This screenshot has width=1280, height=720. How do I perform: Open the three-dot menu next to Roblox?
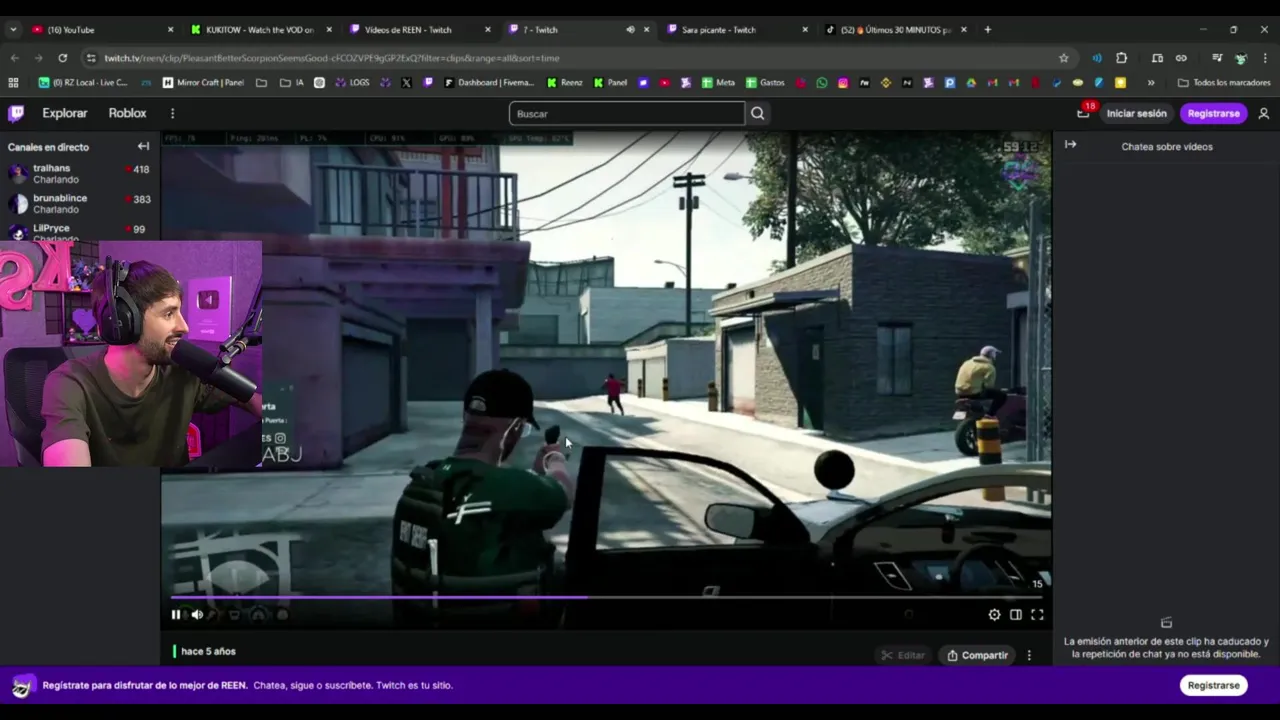tap(172, 113)
